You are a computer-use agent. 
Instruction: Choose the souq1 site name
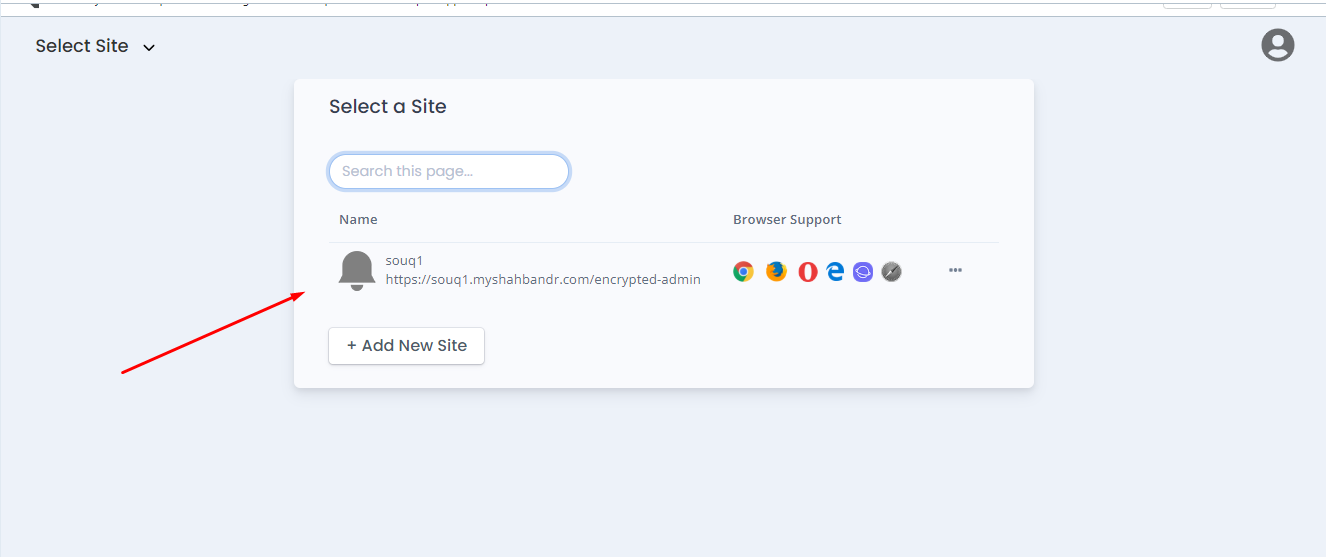404,261
